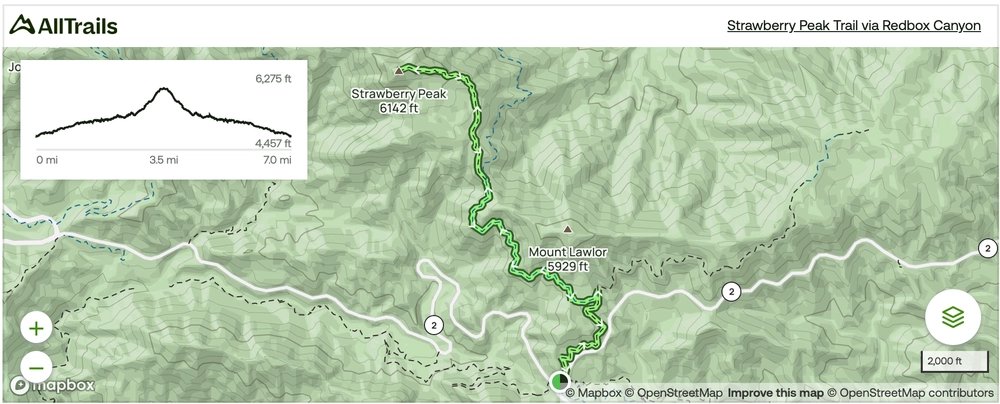Zoom in with the plus button
This screenshot has height=404, width=1000.
pos(36,329)
